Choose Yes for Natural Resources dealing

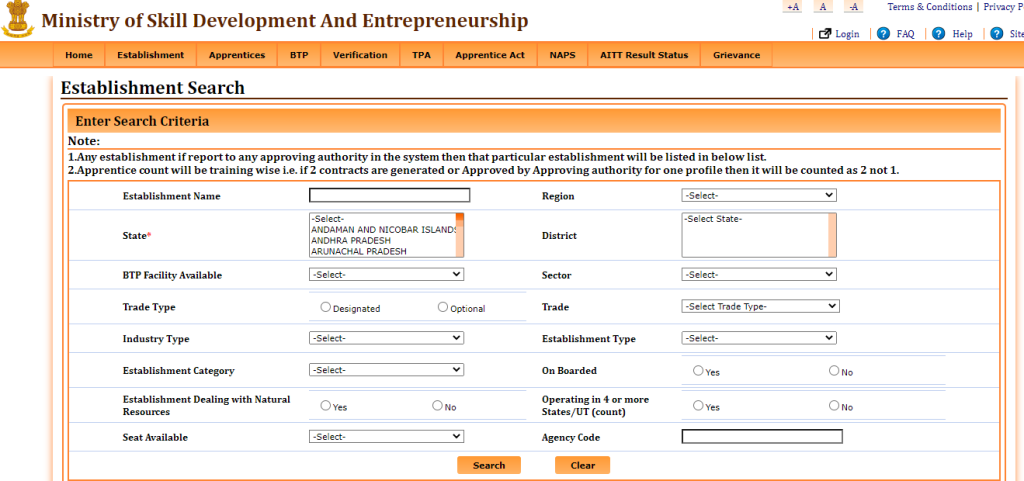coord(326,405)
